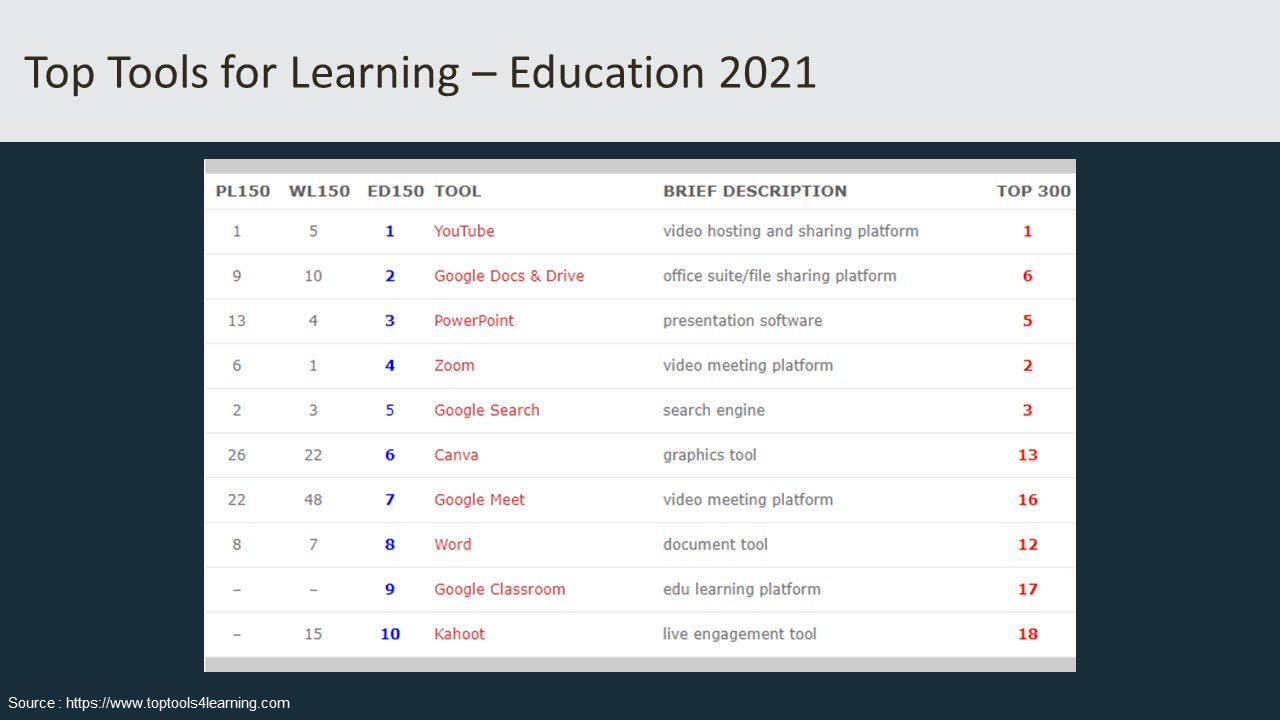Click the 'document tool' description
1280x720 pixels.
(x=716, y=545)
